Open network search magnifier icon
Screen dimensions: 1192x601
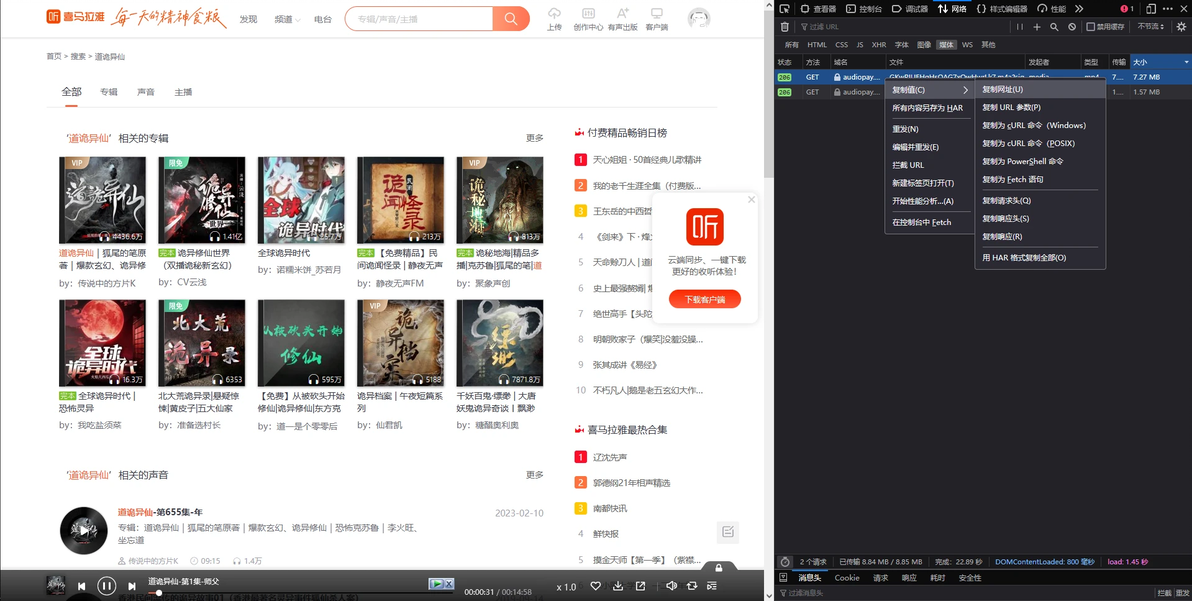pyautogui.click(x=1054, y=27)
